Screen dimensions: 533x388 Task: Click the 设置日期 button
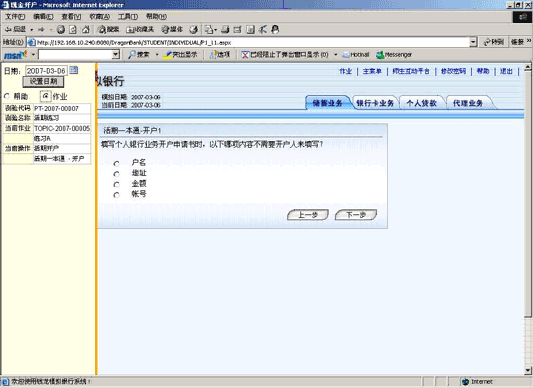click(43, 81)
